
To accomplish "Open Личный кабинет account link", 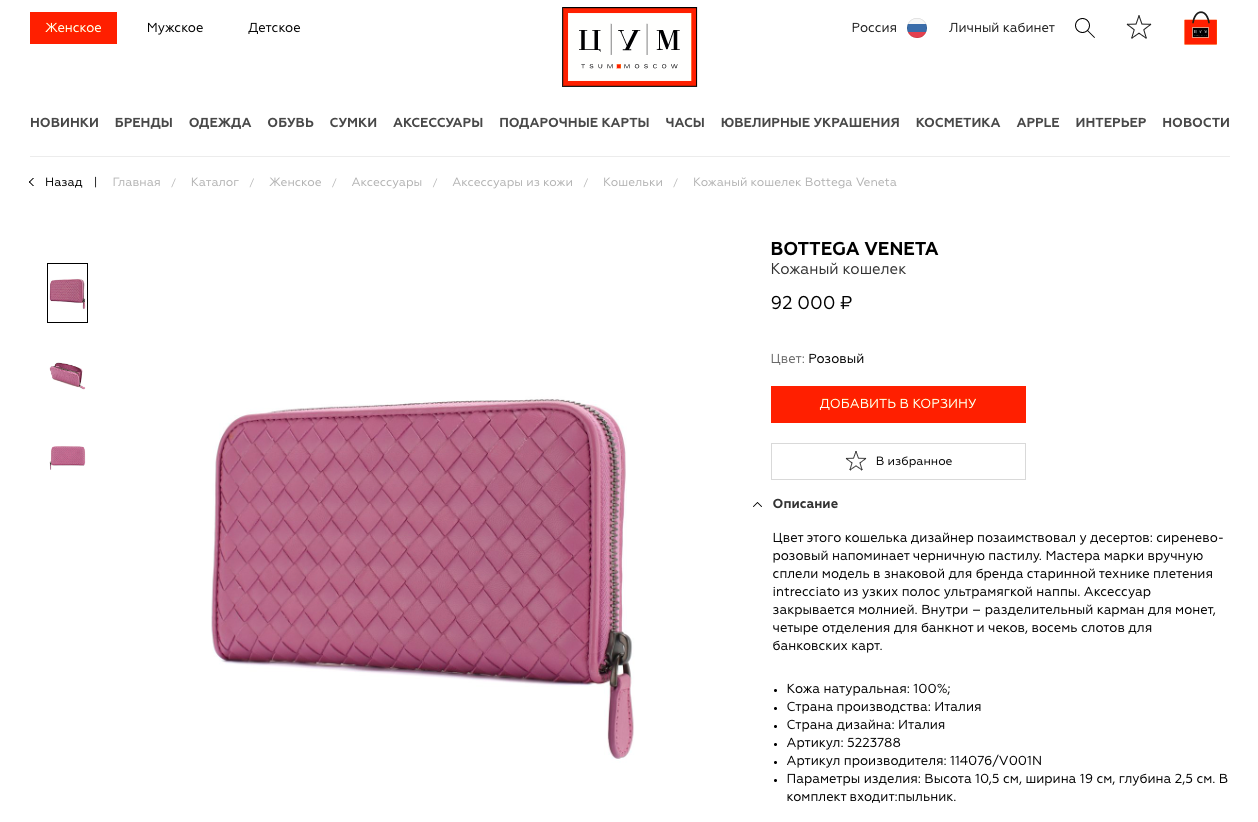I will [1002, 28].
